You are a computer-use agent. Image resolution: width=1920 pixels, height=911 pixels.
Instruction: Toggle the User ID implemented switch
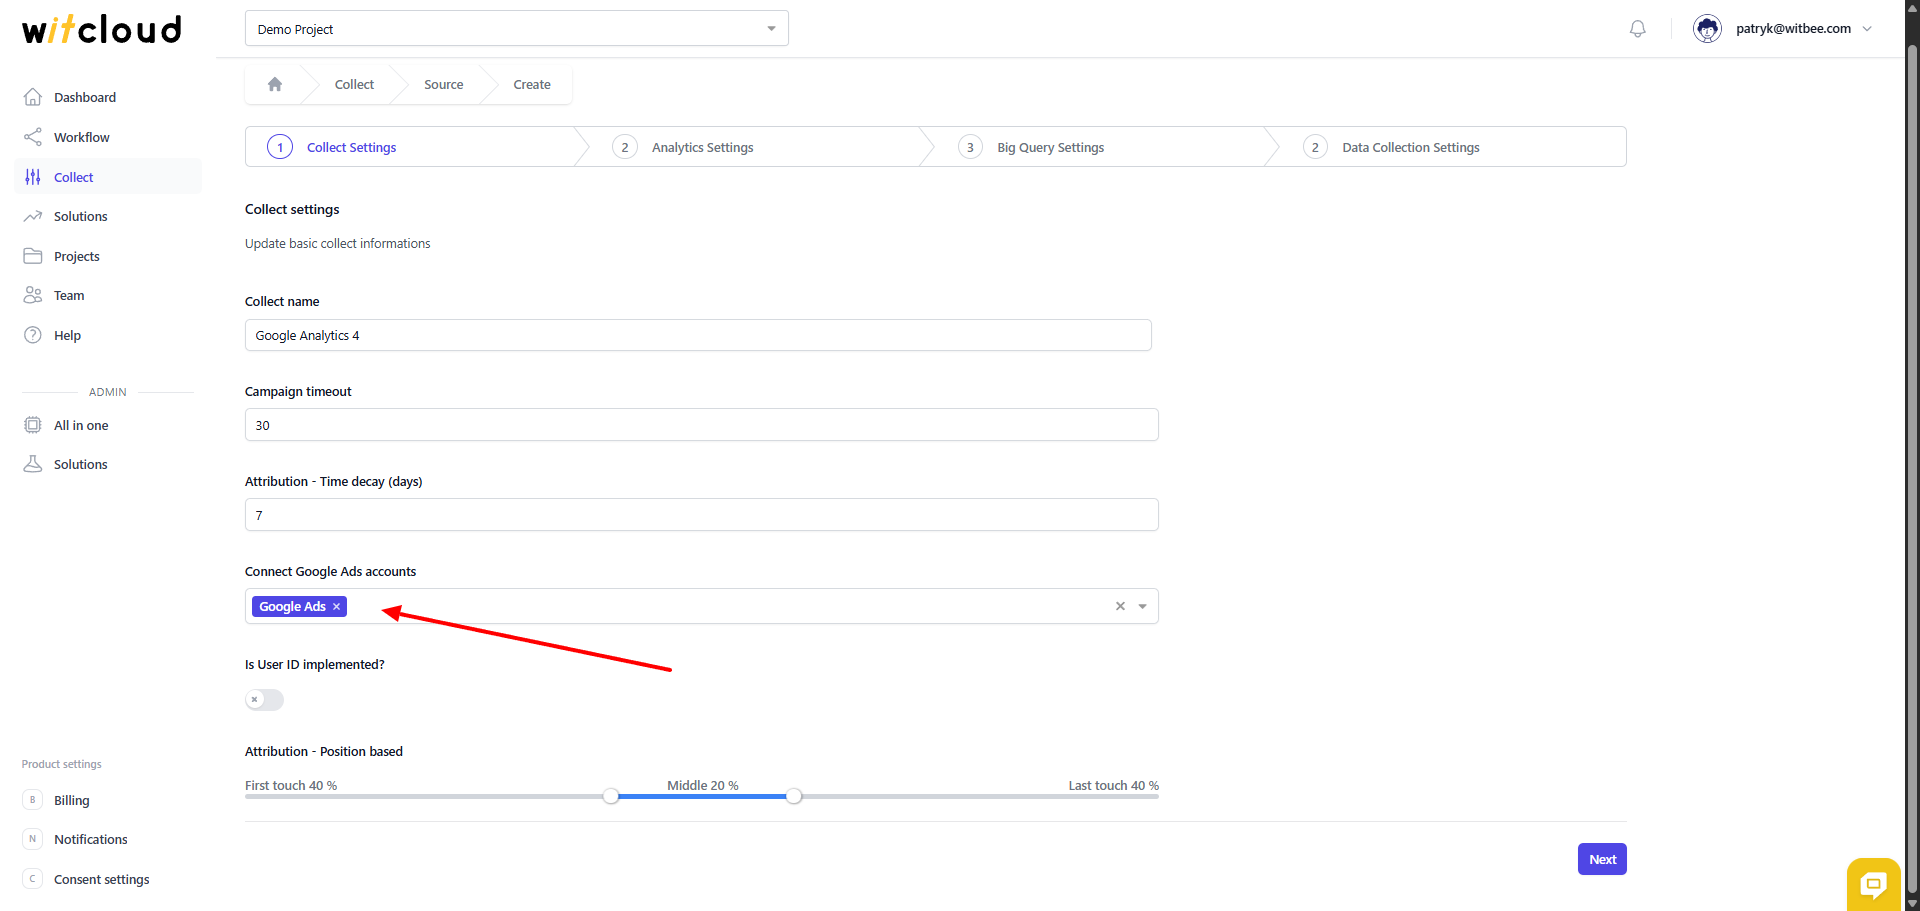tap(264, 700)
